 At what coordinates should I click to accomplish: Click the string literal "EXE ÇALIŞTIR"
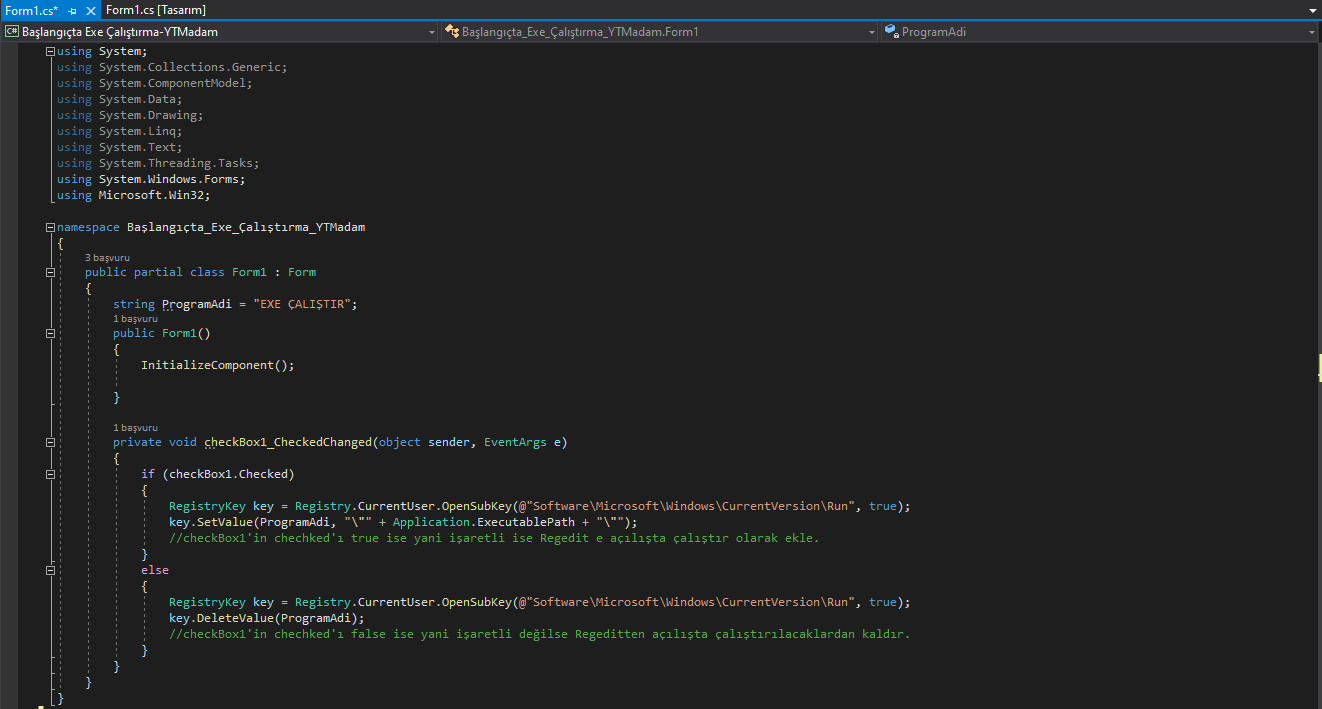tap(301, 304)
